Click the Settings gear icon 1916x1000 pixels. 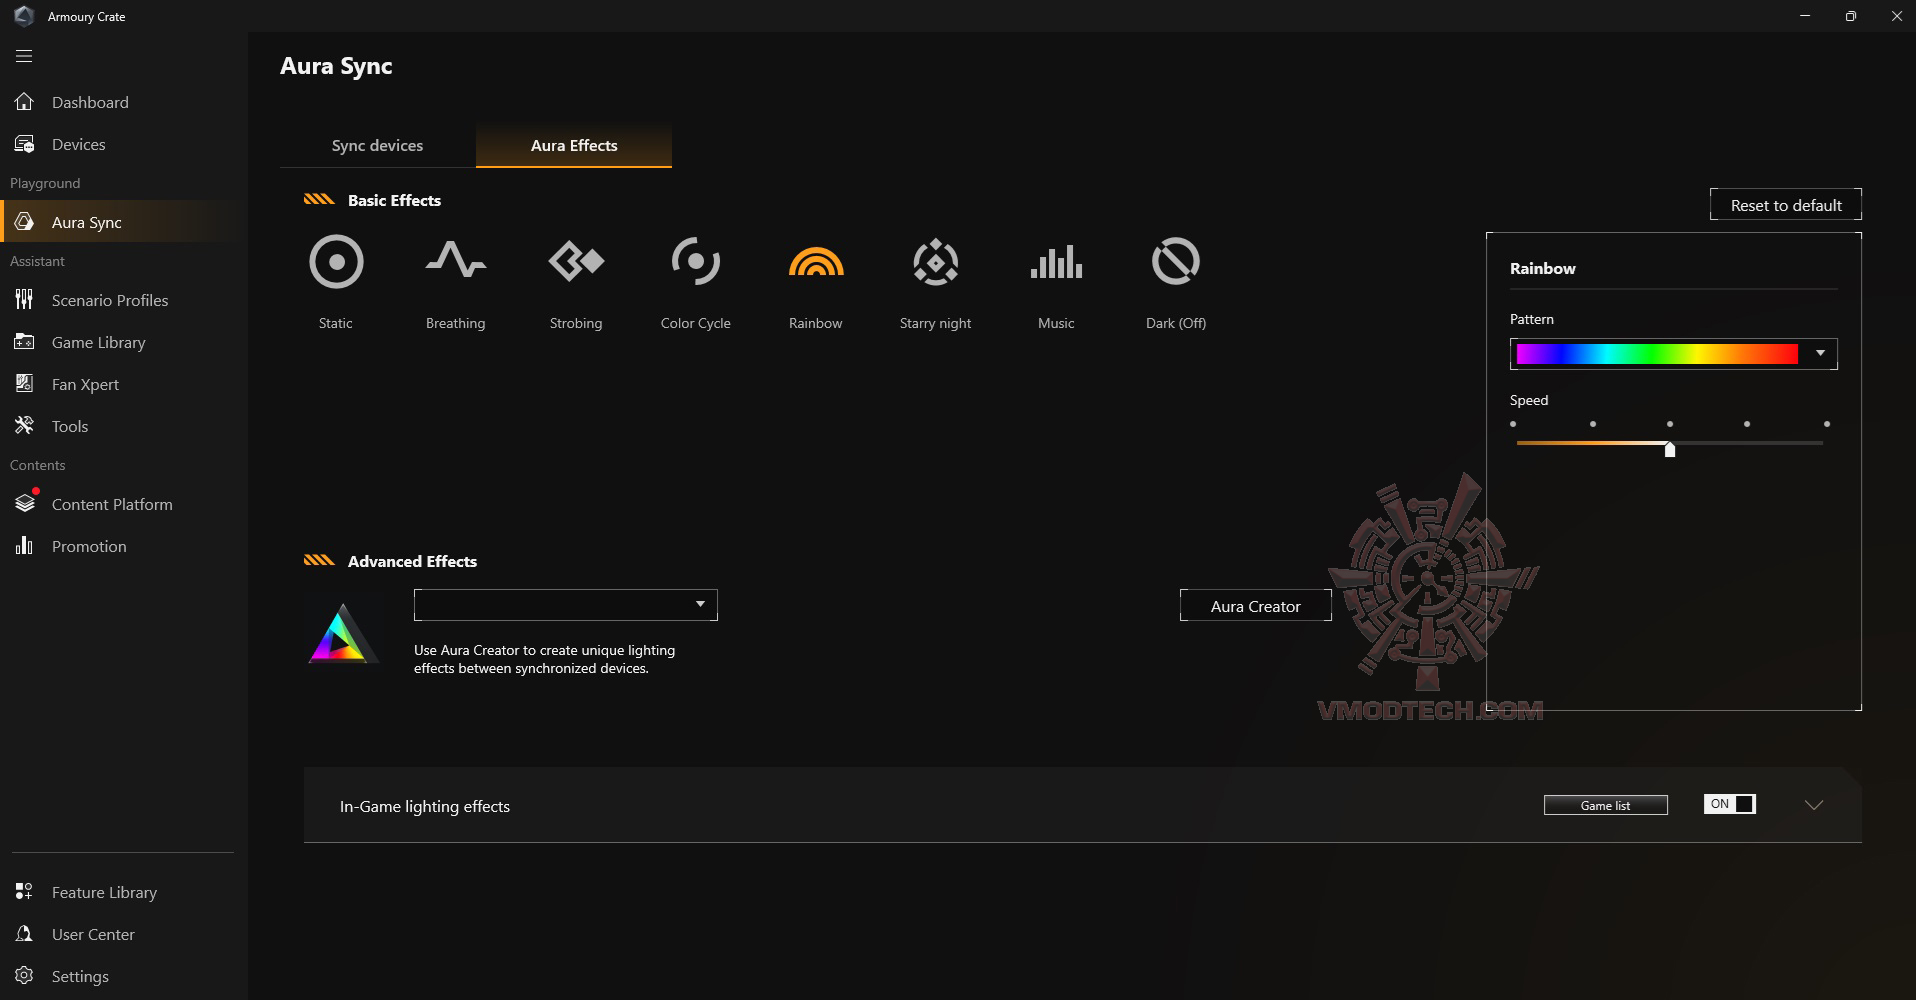(x=24, y=976)
